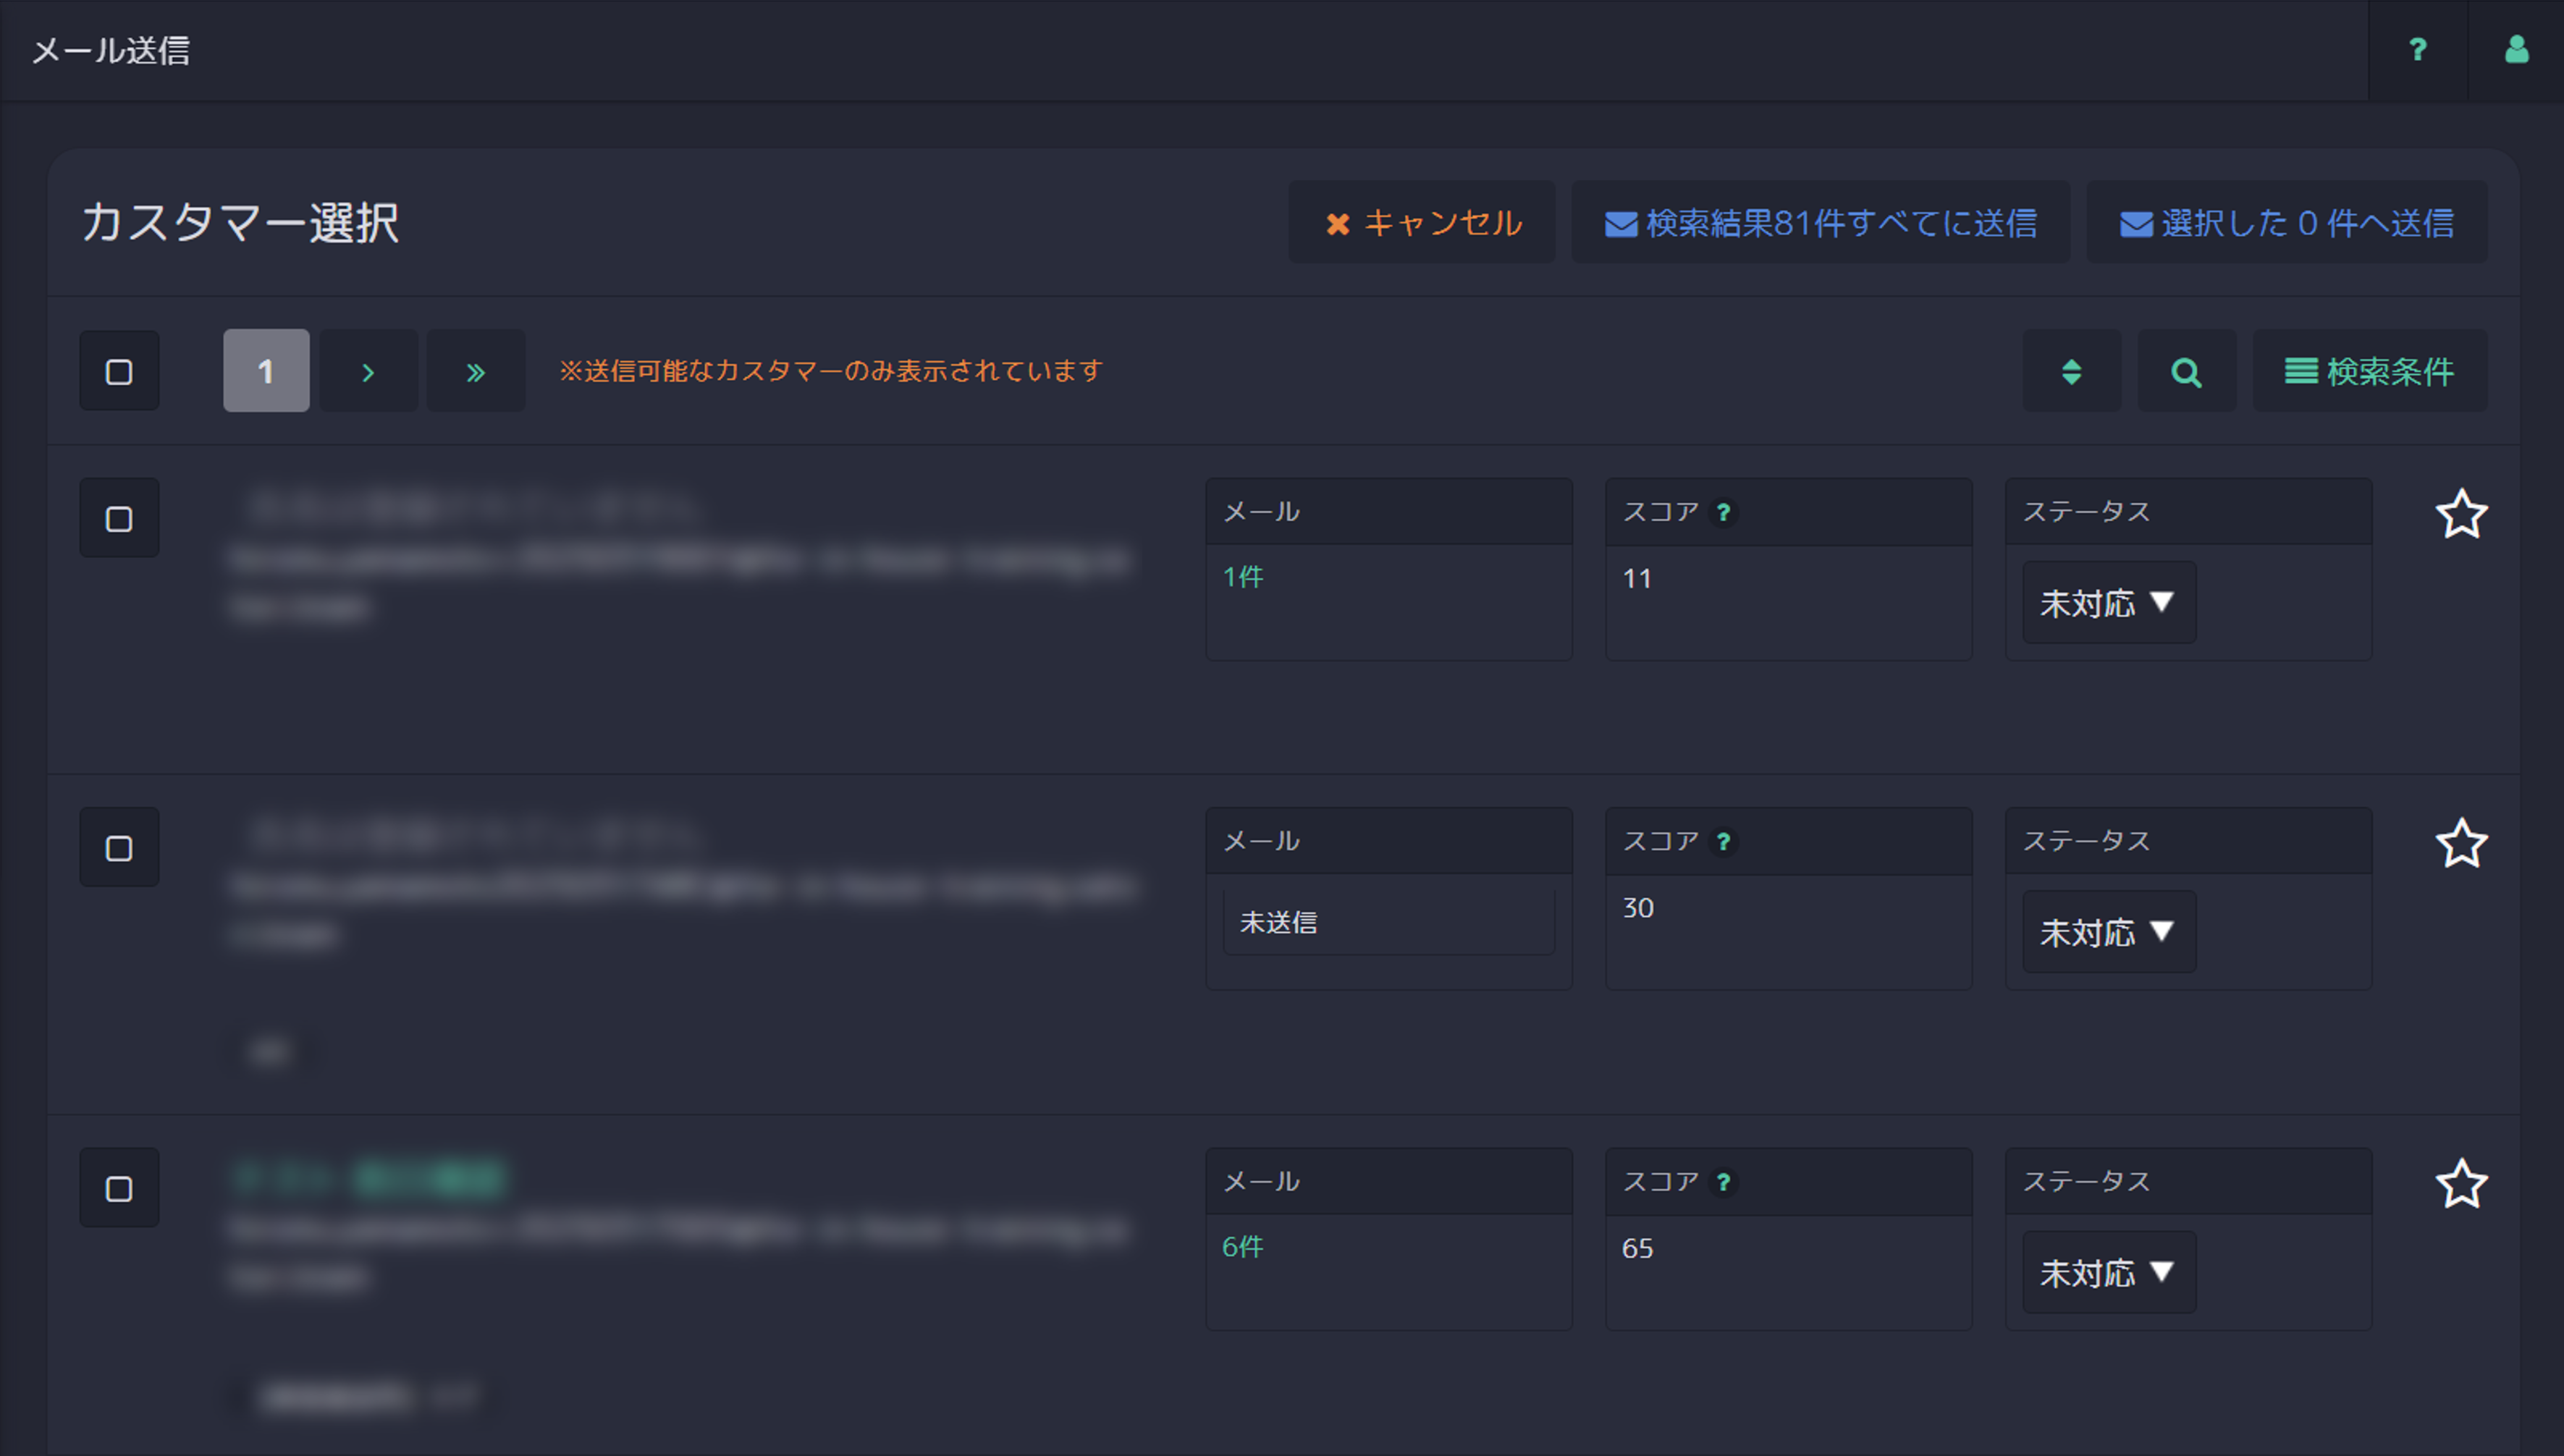The width and height of the screenshot is (2564, 1456).
Task: Open the 検索条件 search conditions panel
Action: 2369,372
